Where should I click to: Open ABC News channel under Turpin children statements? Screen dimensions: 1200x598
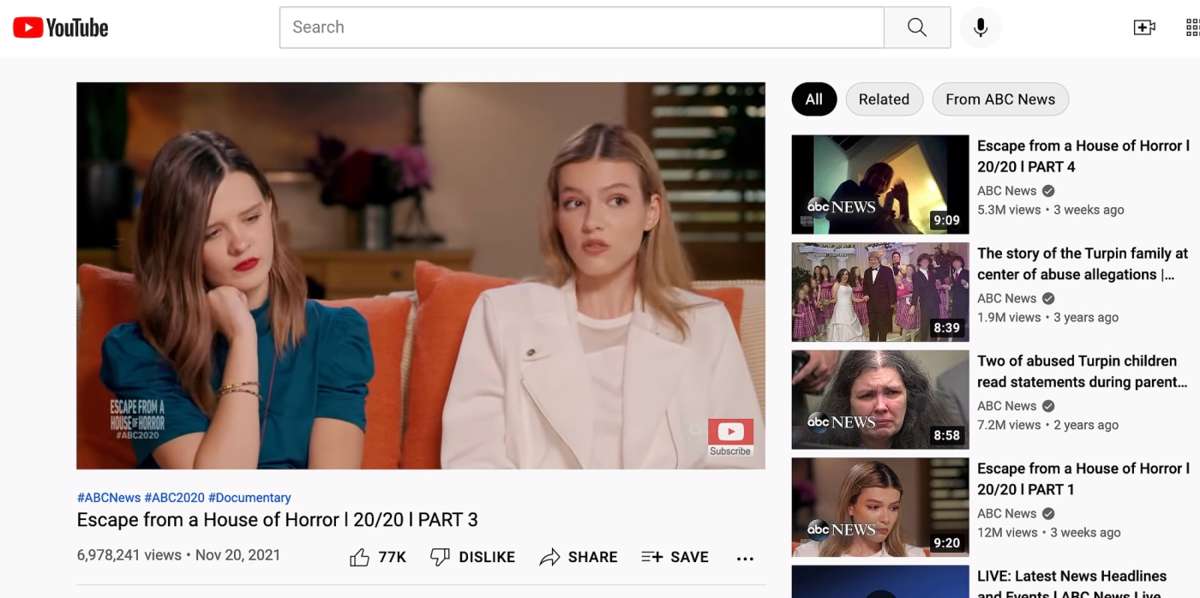tap(1007, 405)
